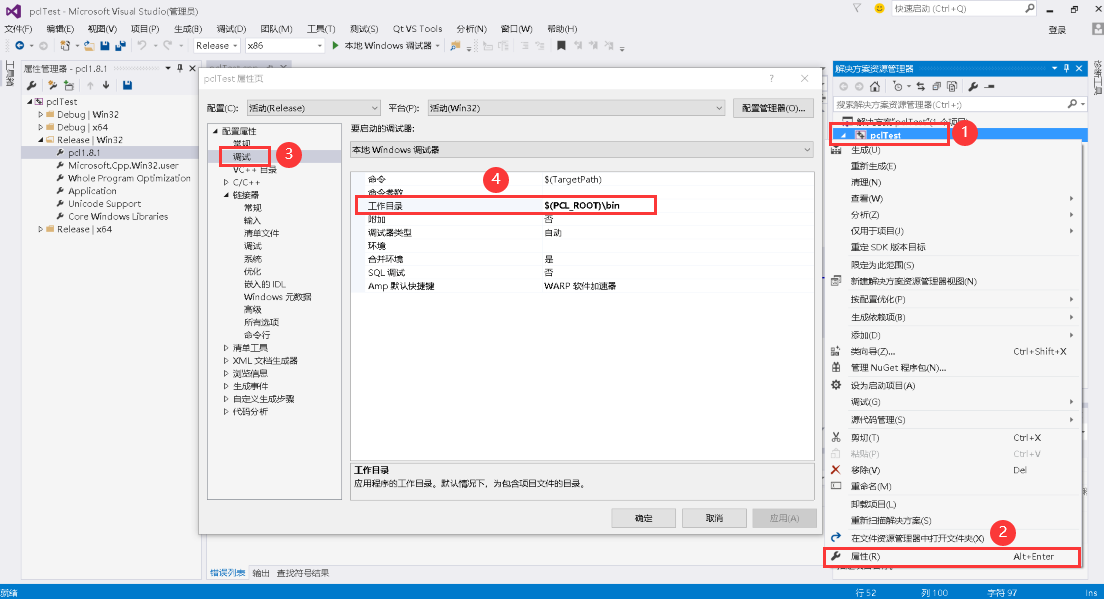The image size is (1105, 600).
Task: Click the 登录 sign-in link
Action: [x=1056, y=30]
